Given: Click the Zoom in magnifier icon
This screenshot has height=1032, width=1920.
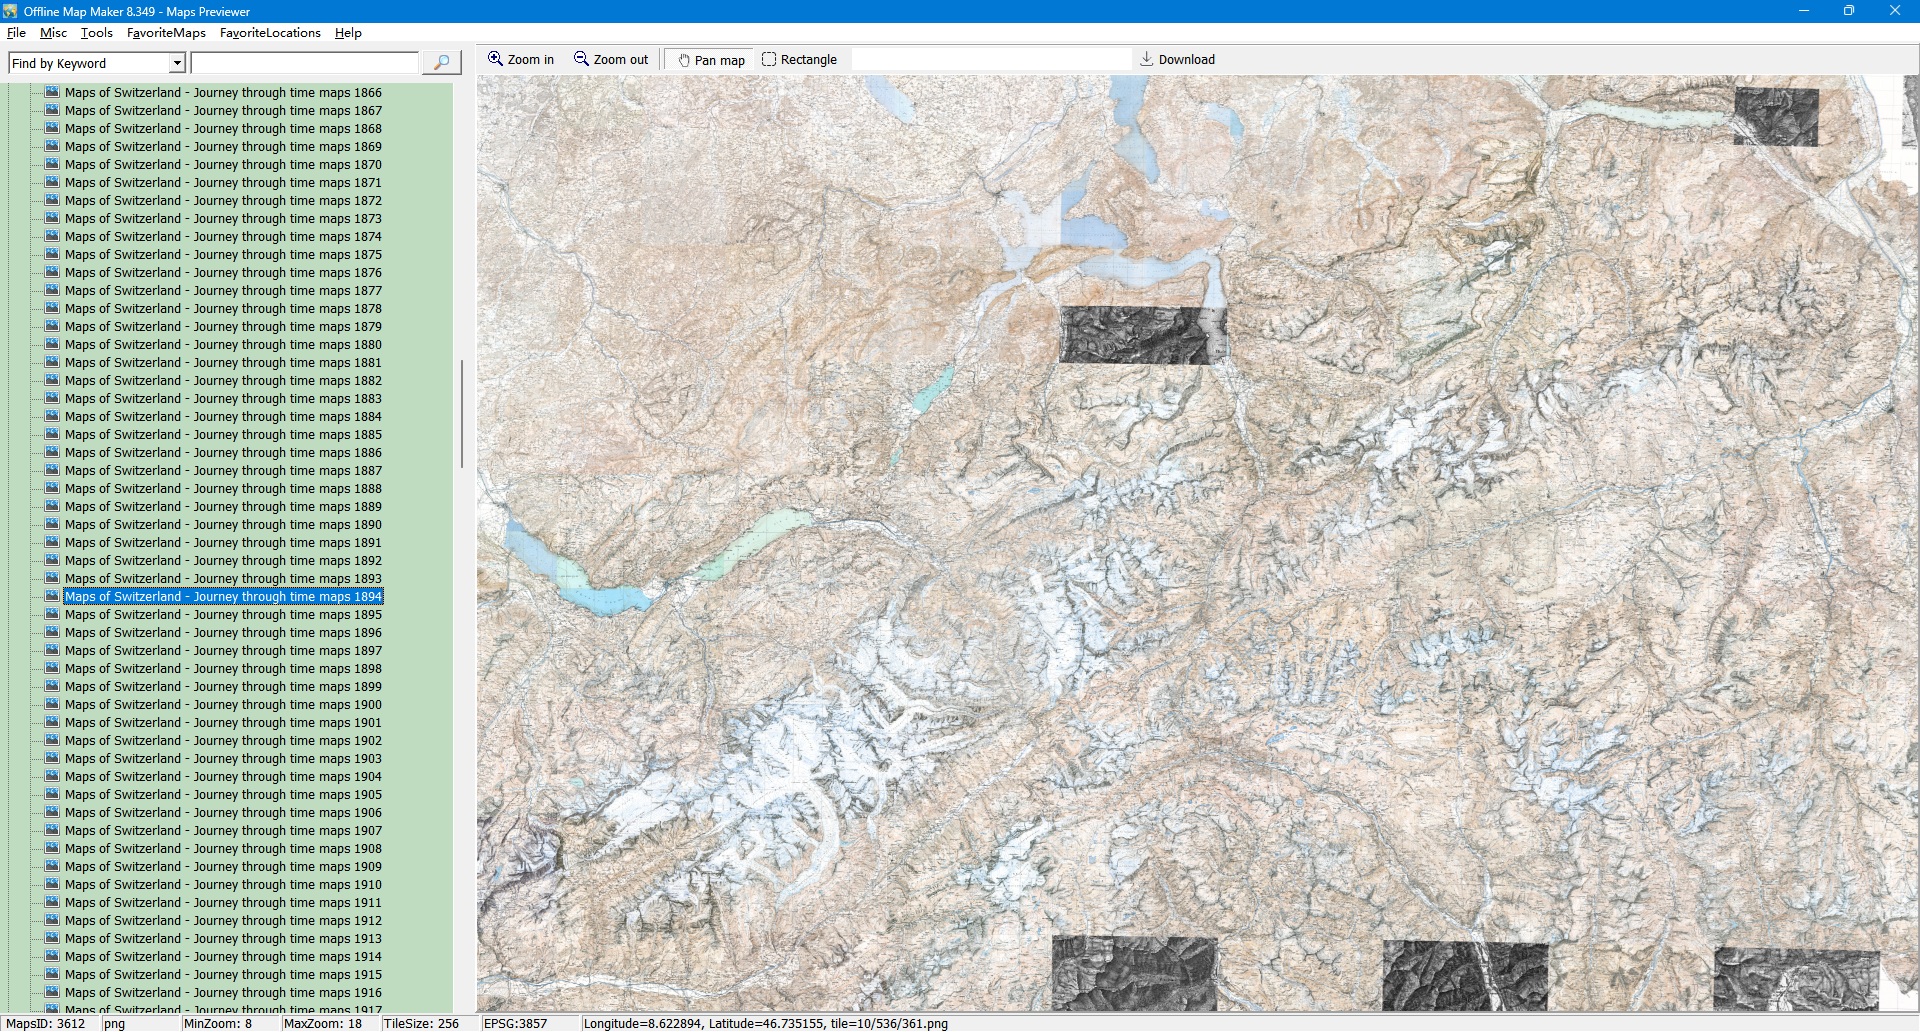Looking at the screenshot, I should coord(495,59).
